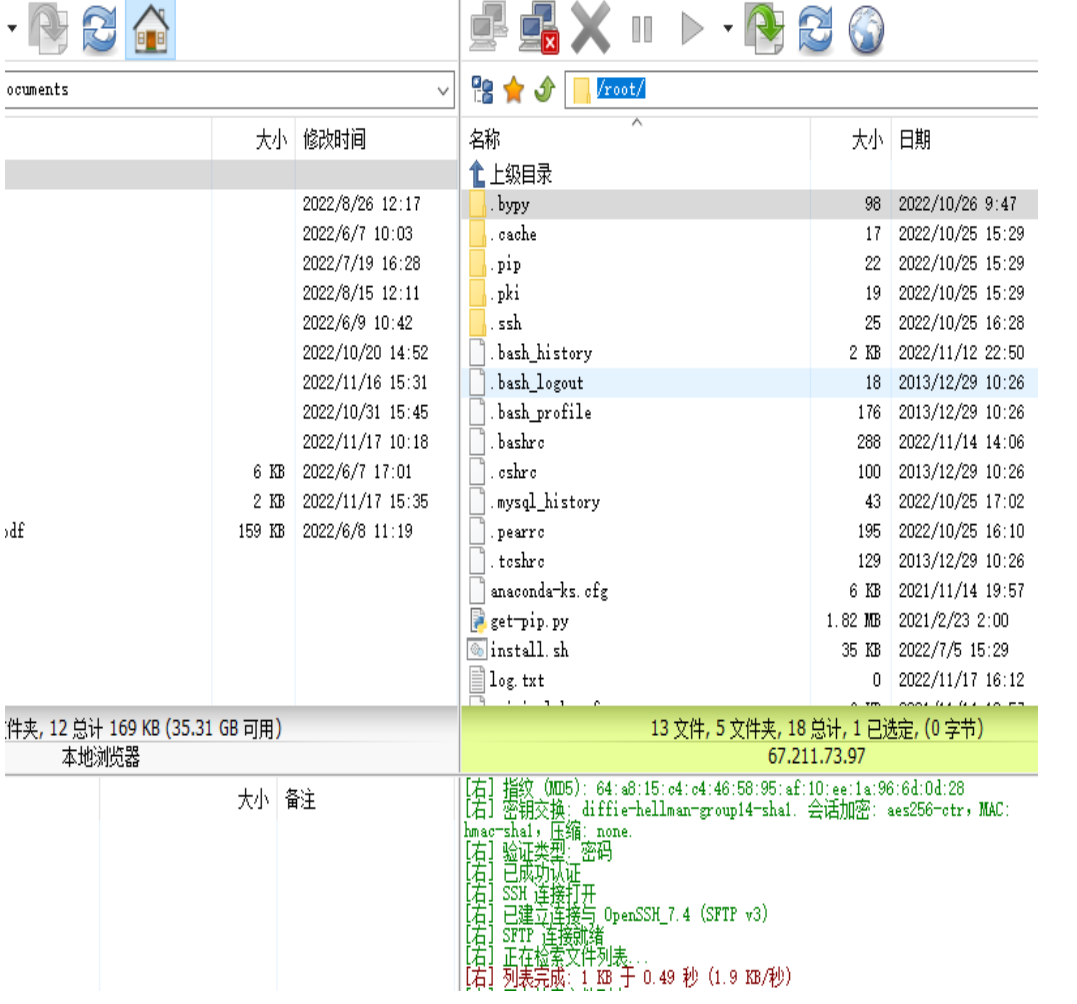The width and height of the screenshot is (1077, 1004).
Task: Click the local Home folder icon
Action: [150, 30]
